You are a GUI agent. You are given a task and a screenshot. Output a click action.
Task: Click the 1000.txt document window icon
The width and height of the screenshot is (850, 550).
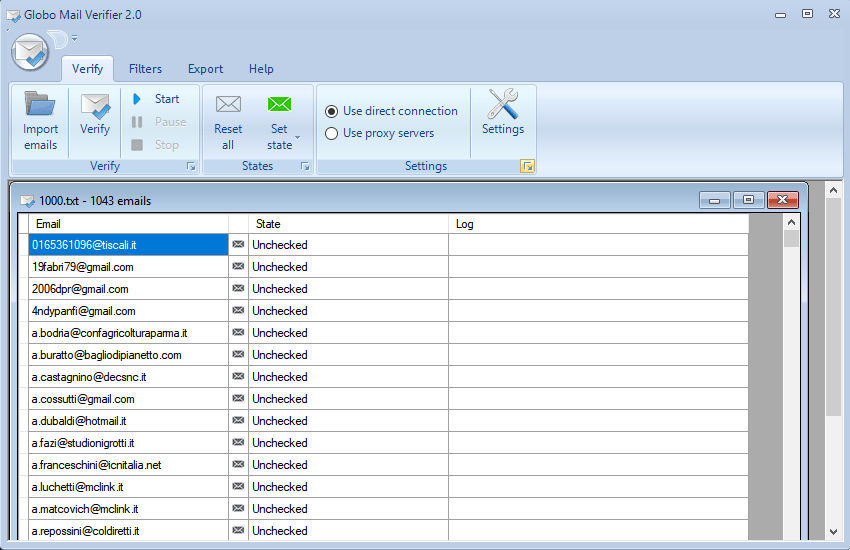click(27, 201)
